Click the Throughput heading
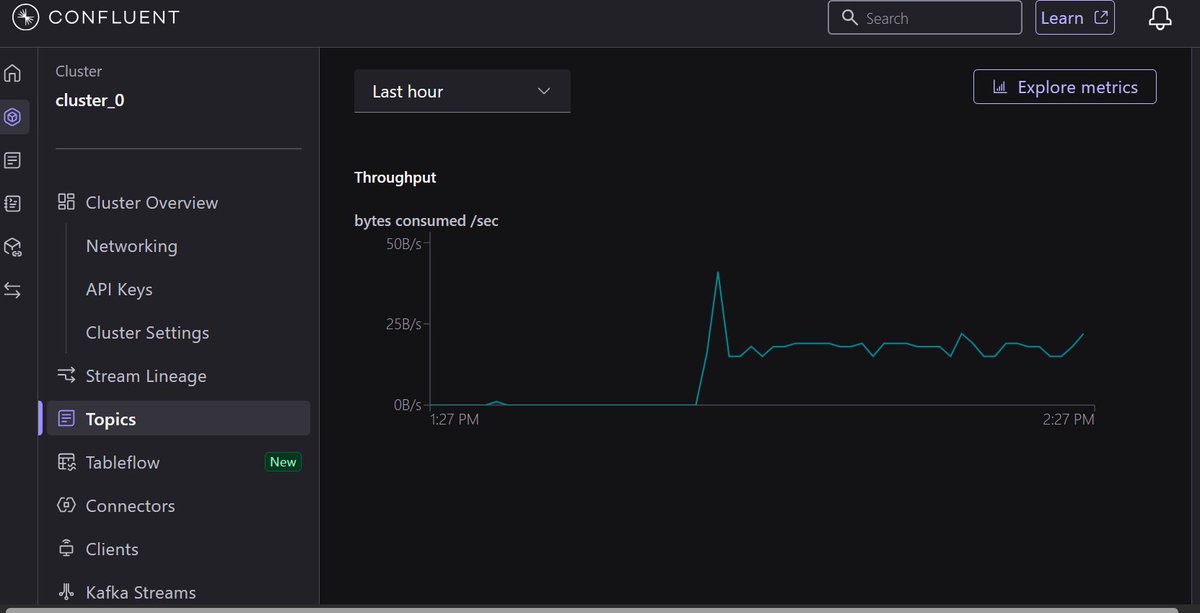The height and width of the screenshot is (613, 1200). pos(395,177)
